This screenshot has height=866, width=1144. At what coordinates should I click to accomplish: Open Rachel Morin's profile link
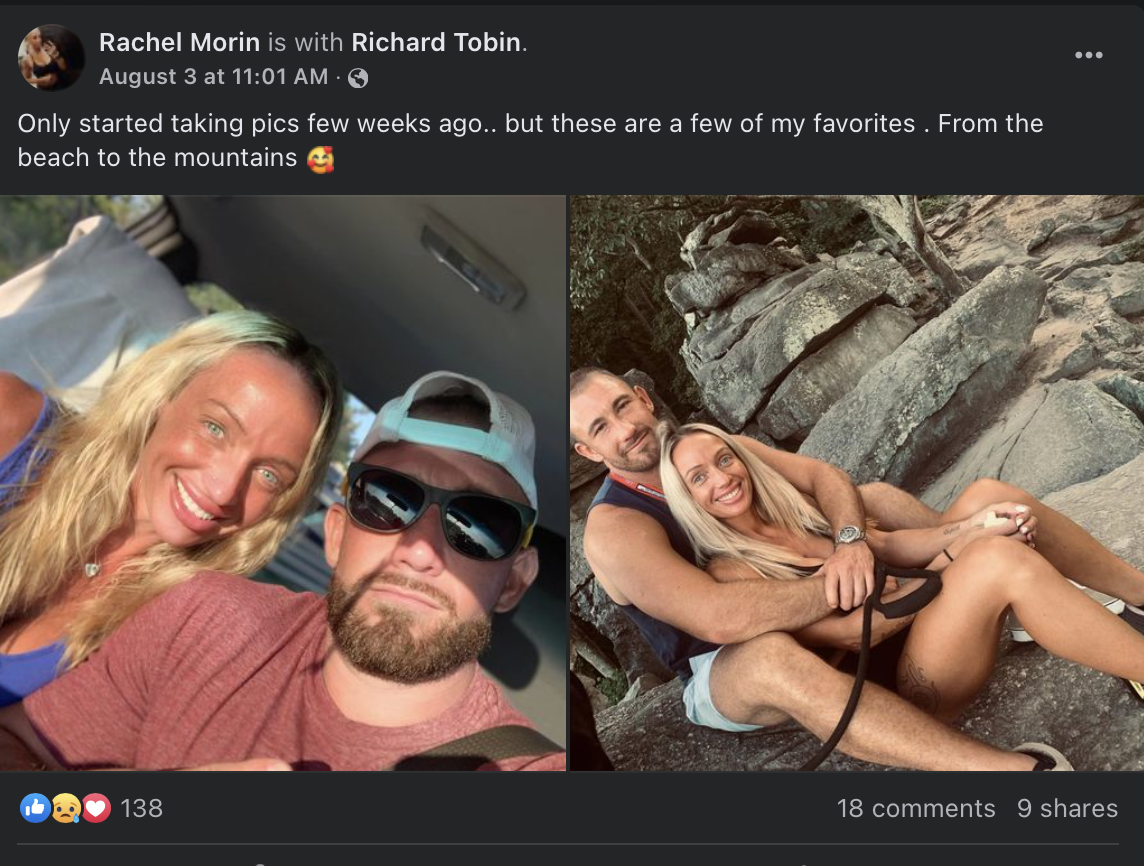click(180, 42)
